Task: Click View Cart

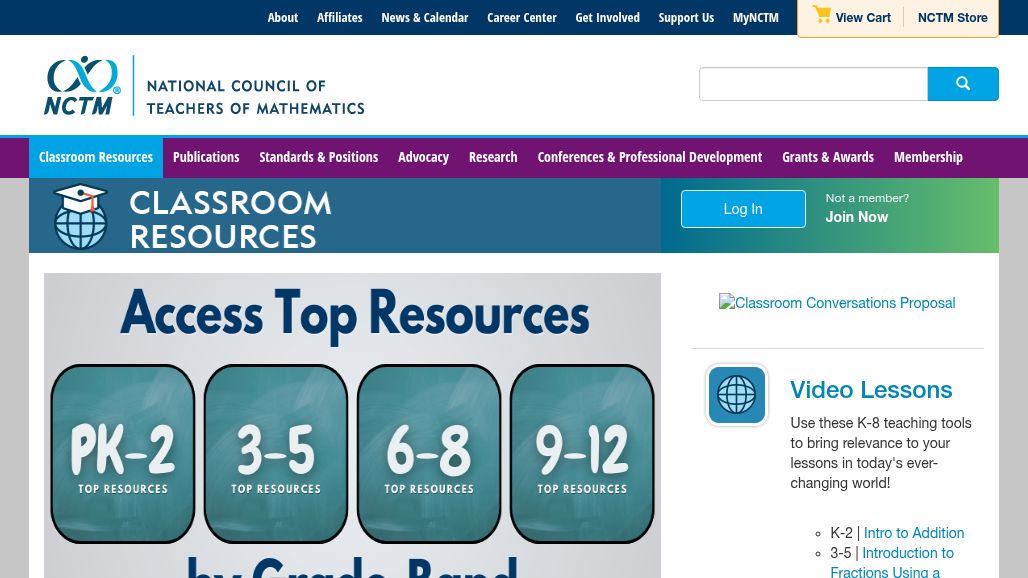Action: point(863,18)
